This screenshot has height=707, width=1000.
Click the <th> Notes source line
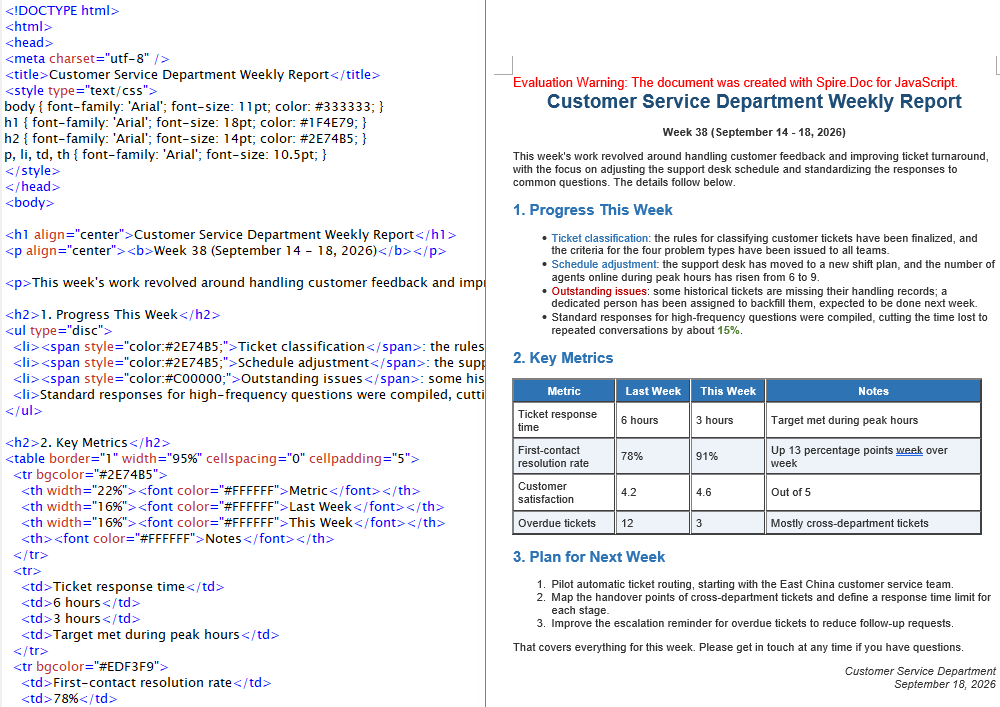click(x=177, y=539)
